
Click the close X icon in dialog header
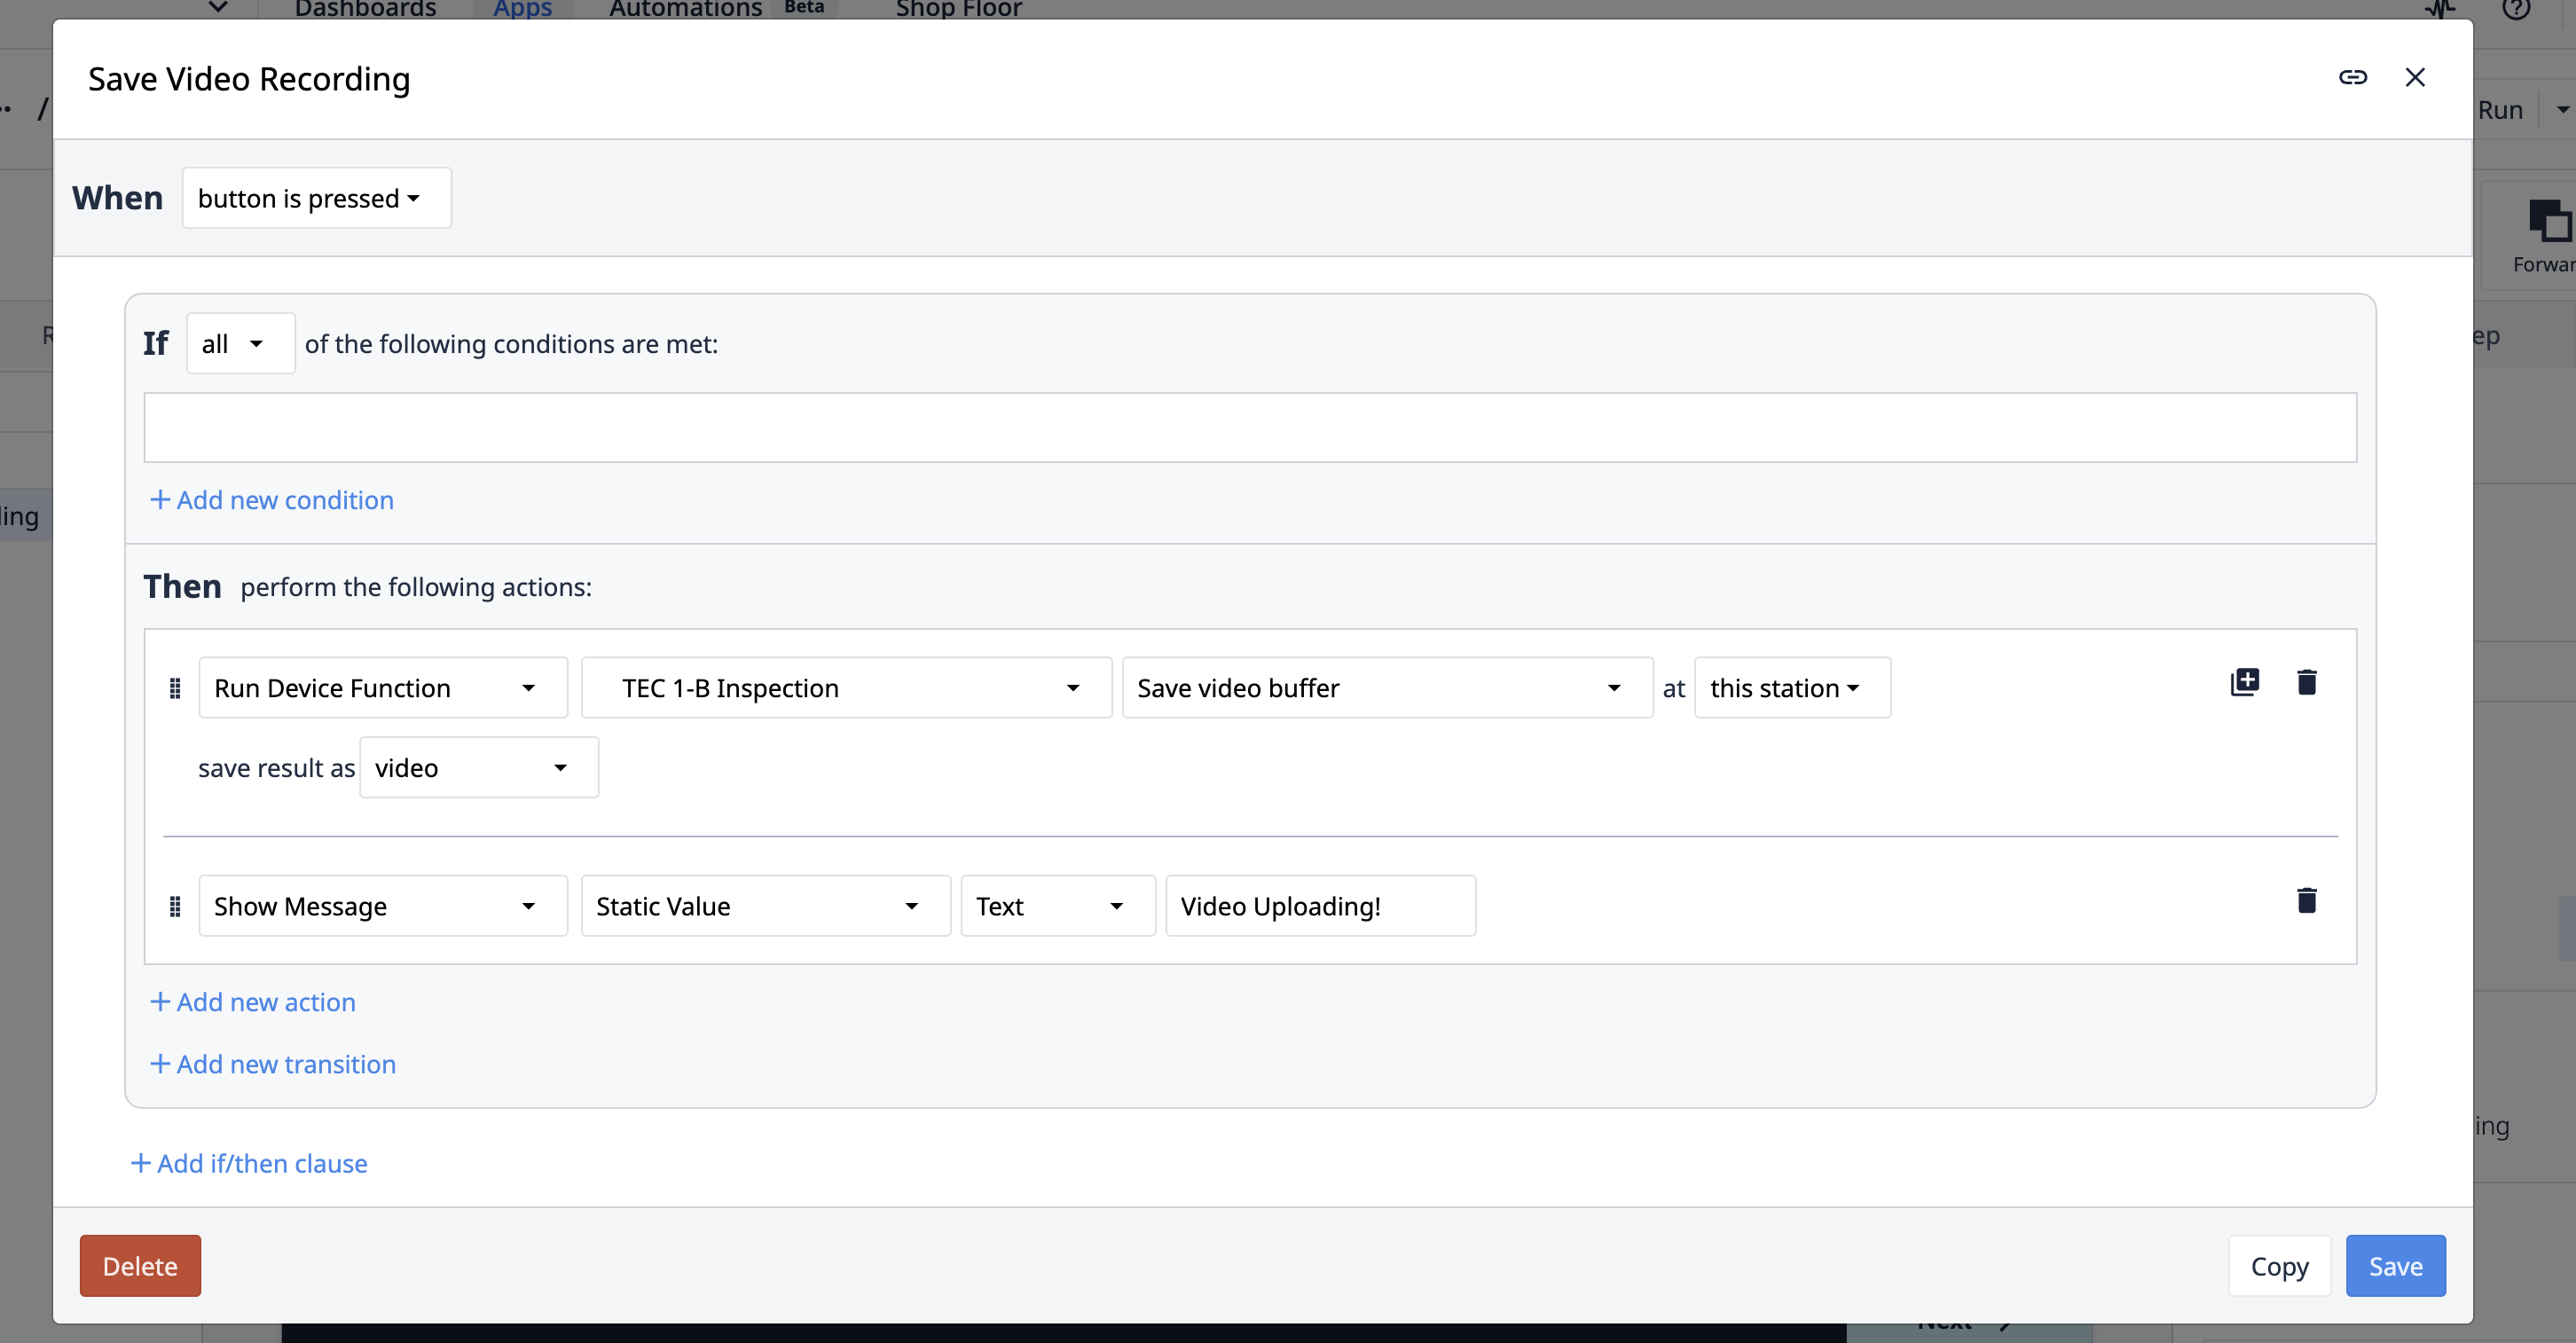click(2417, 76)
